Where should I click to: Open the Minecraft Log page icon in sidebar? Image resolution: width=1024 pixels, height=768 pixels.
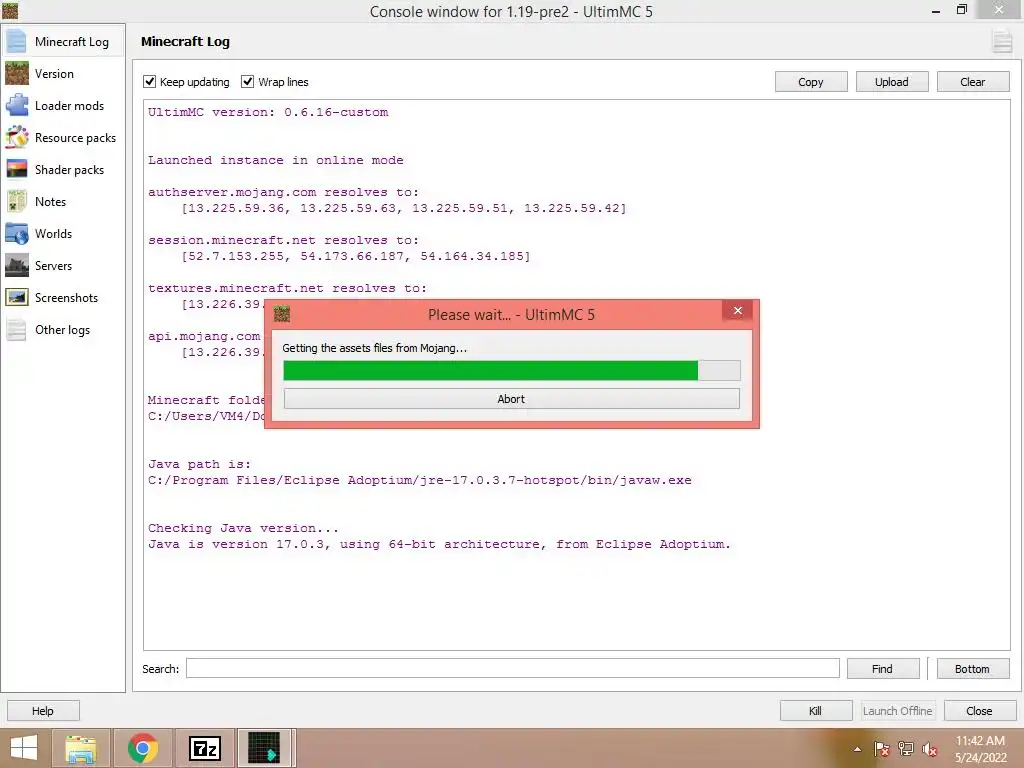(x=16, y=41)
